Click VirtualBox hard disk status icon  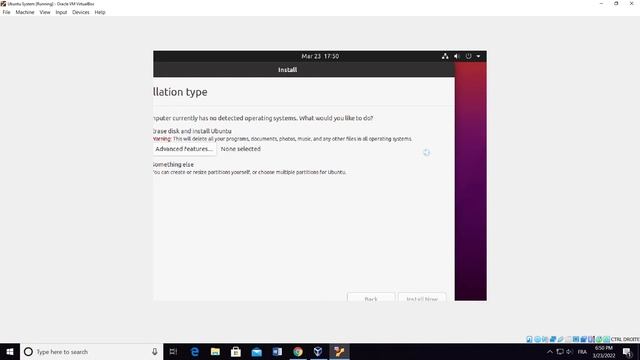point(529,339)
